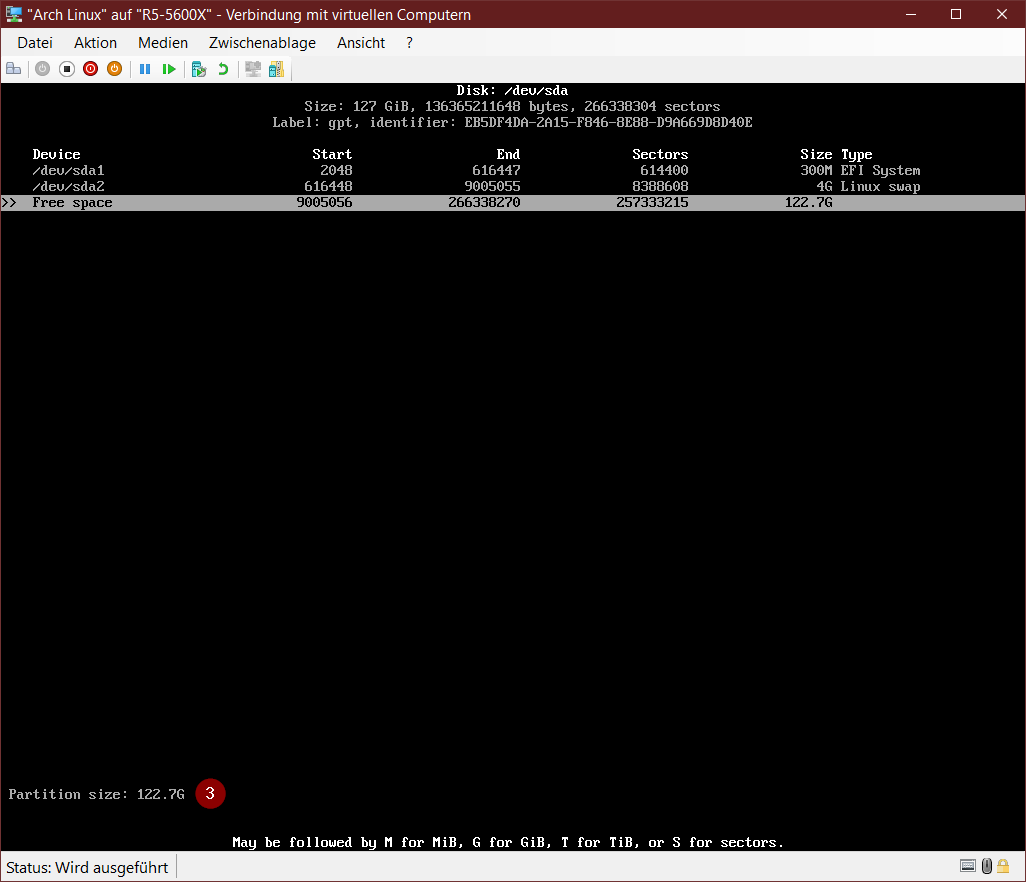Revert the VM with the green arrow icon

(x=223, y=69)
